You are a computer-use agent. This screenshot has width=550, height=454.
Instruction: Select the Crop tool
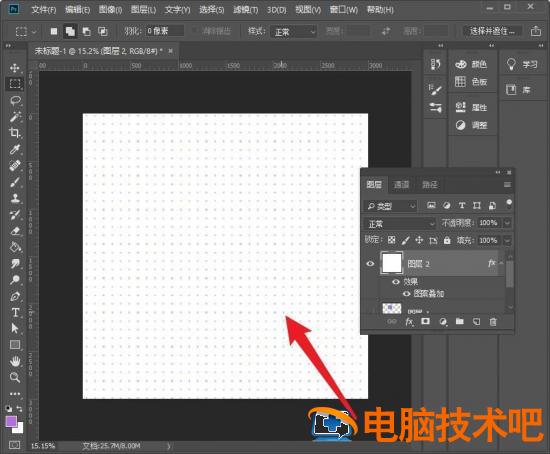point(15,133)
